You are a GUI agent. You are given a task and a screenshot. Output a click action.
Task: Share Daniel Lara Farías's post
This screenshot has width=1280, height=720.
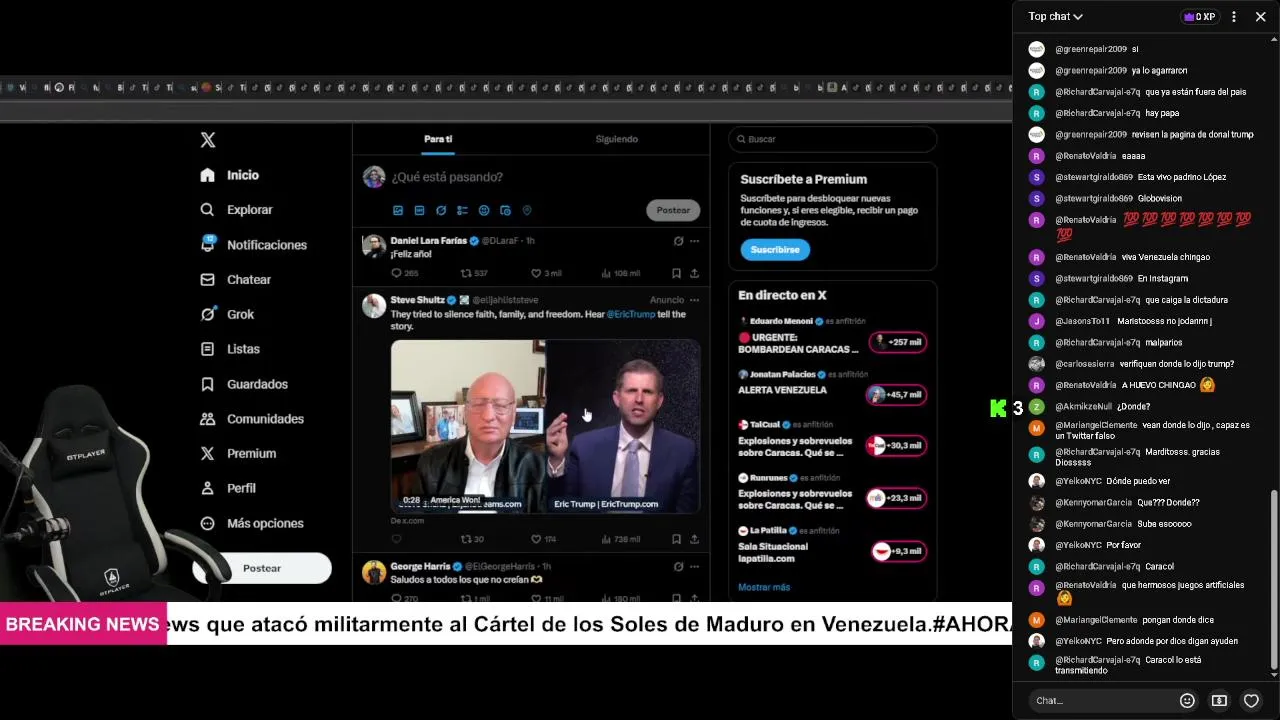(x=694, y=273)
